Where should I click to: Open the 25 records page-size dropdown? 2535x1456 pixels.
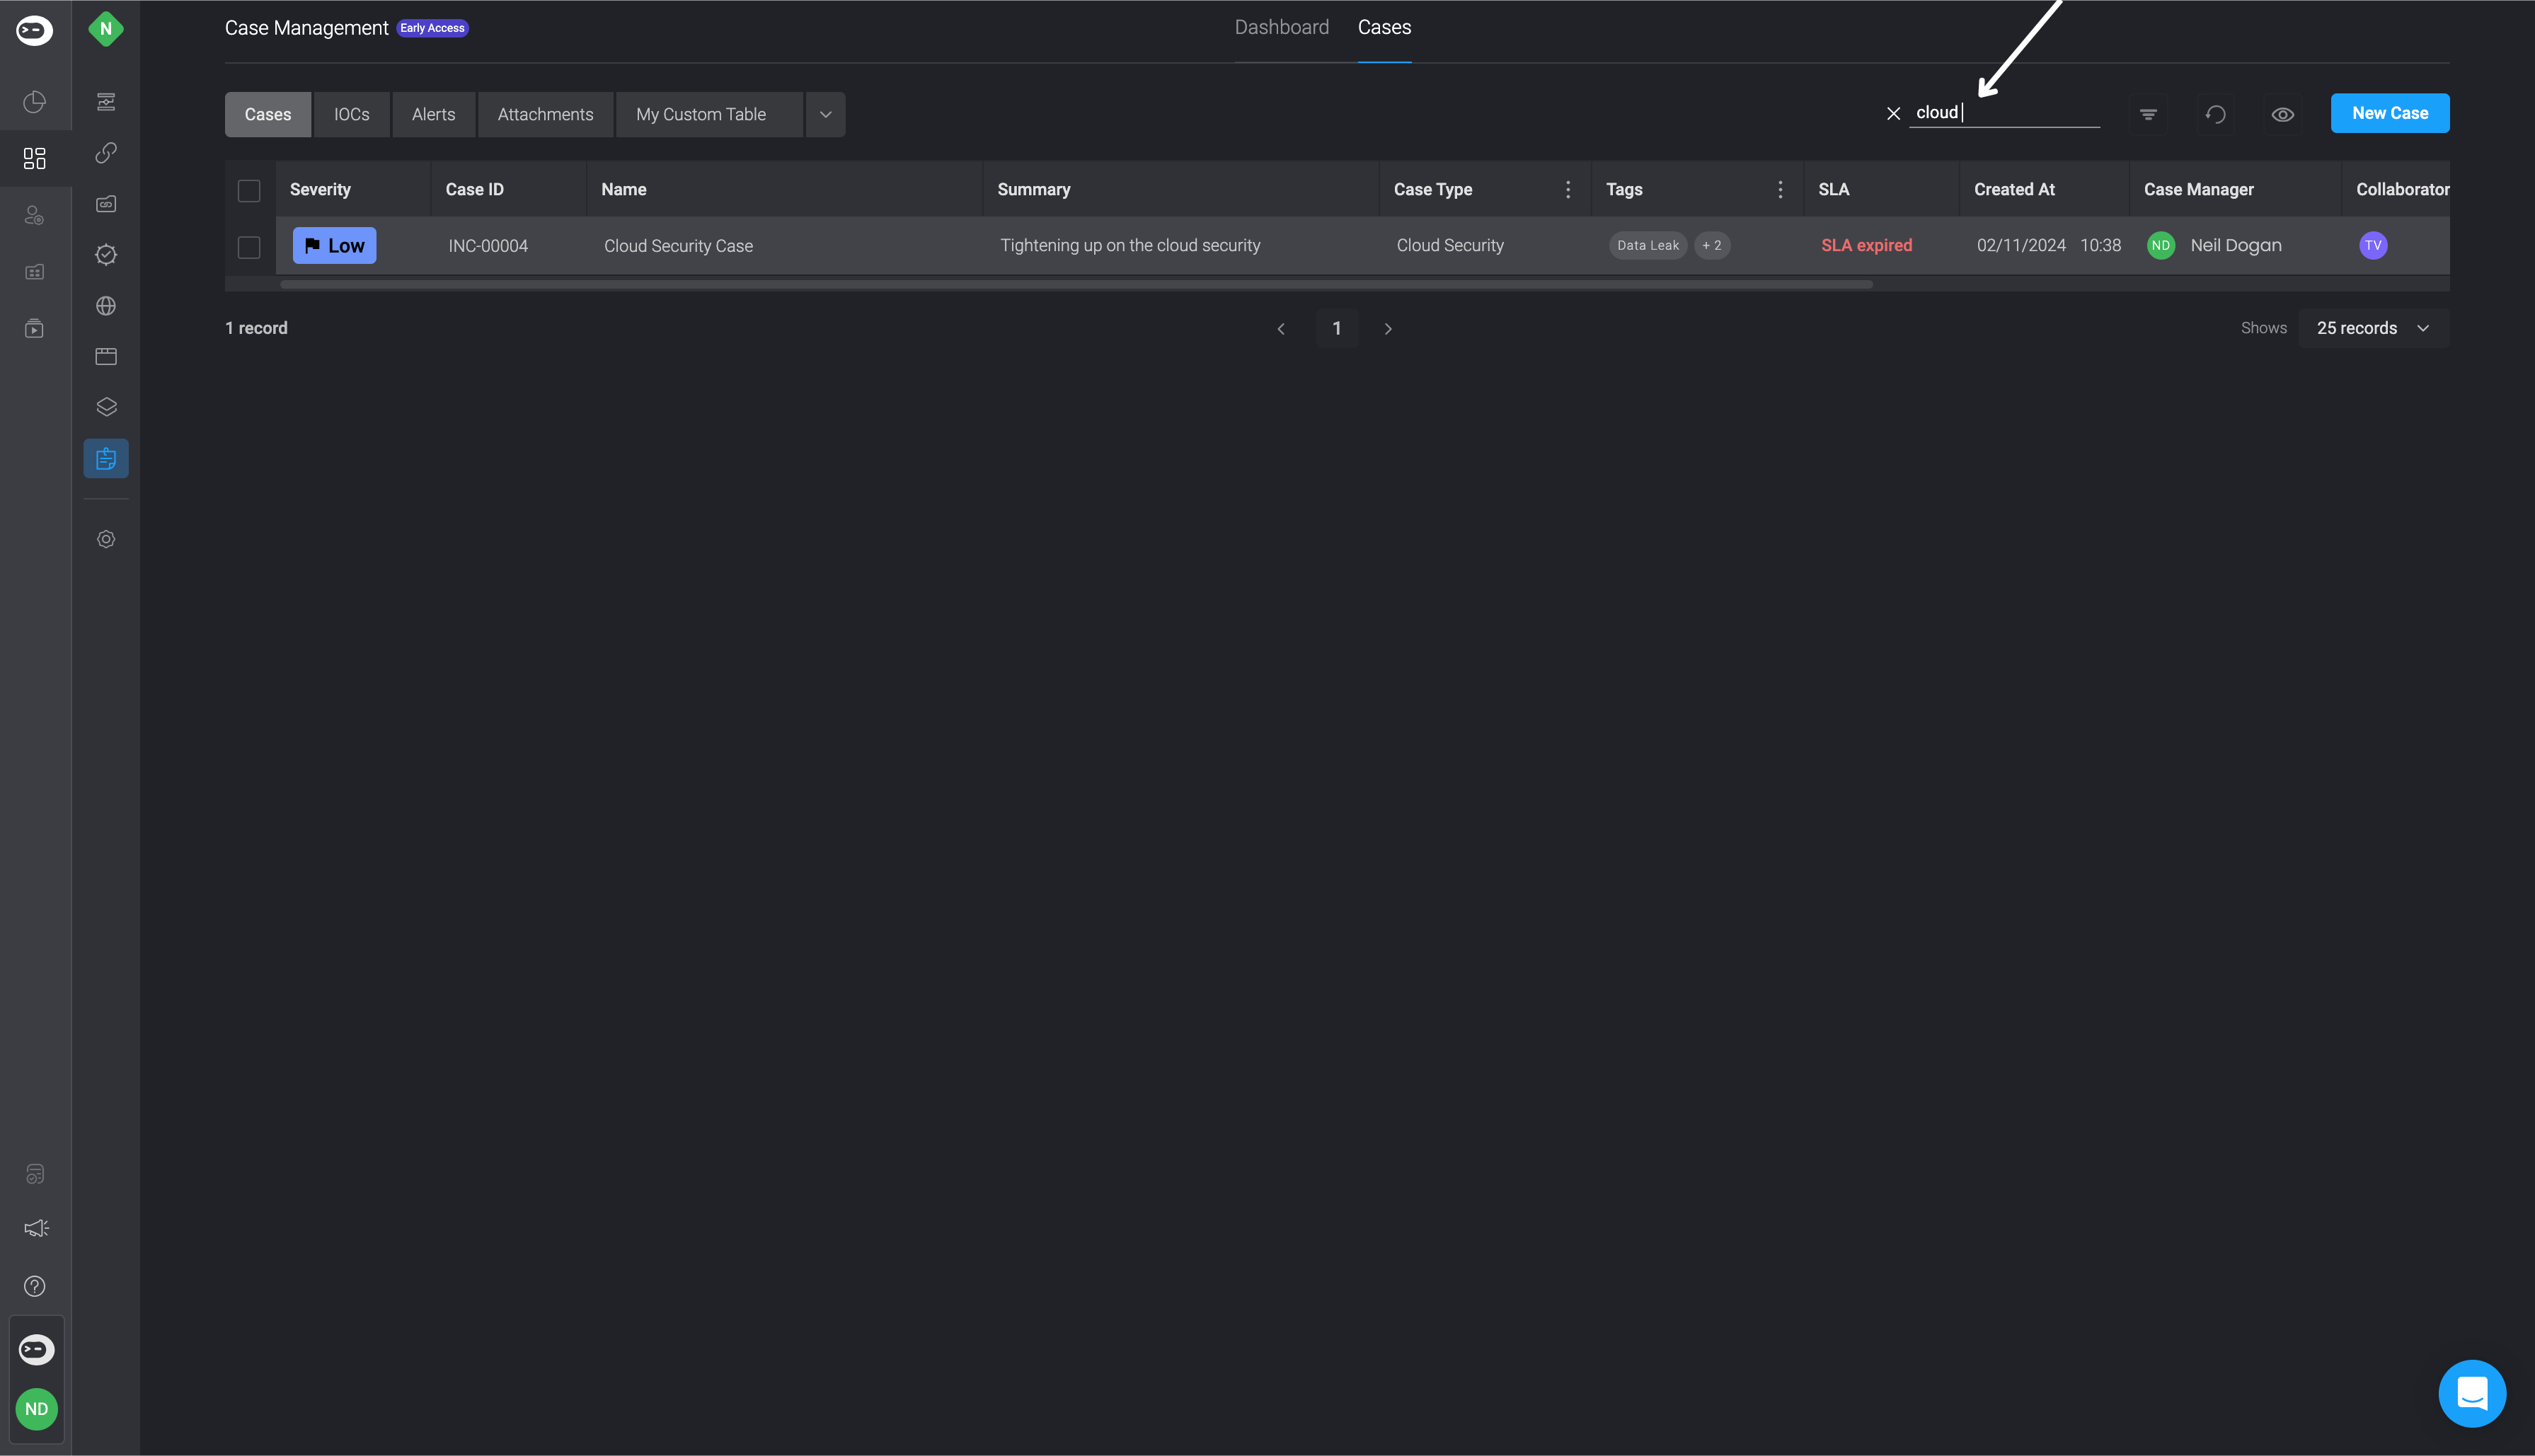2373,328
